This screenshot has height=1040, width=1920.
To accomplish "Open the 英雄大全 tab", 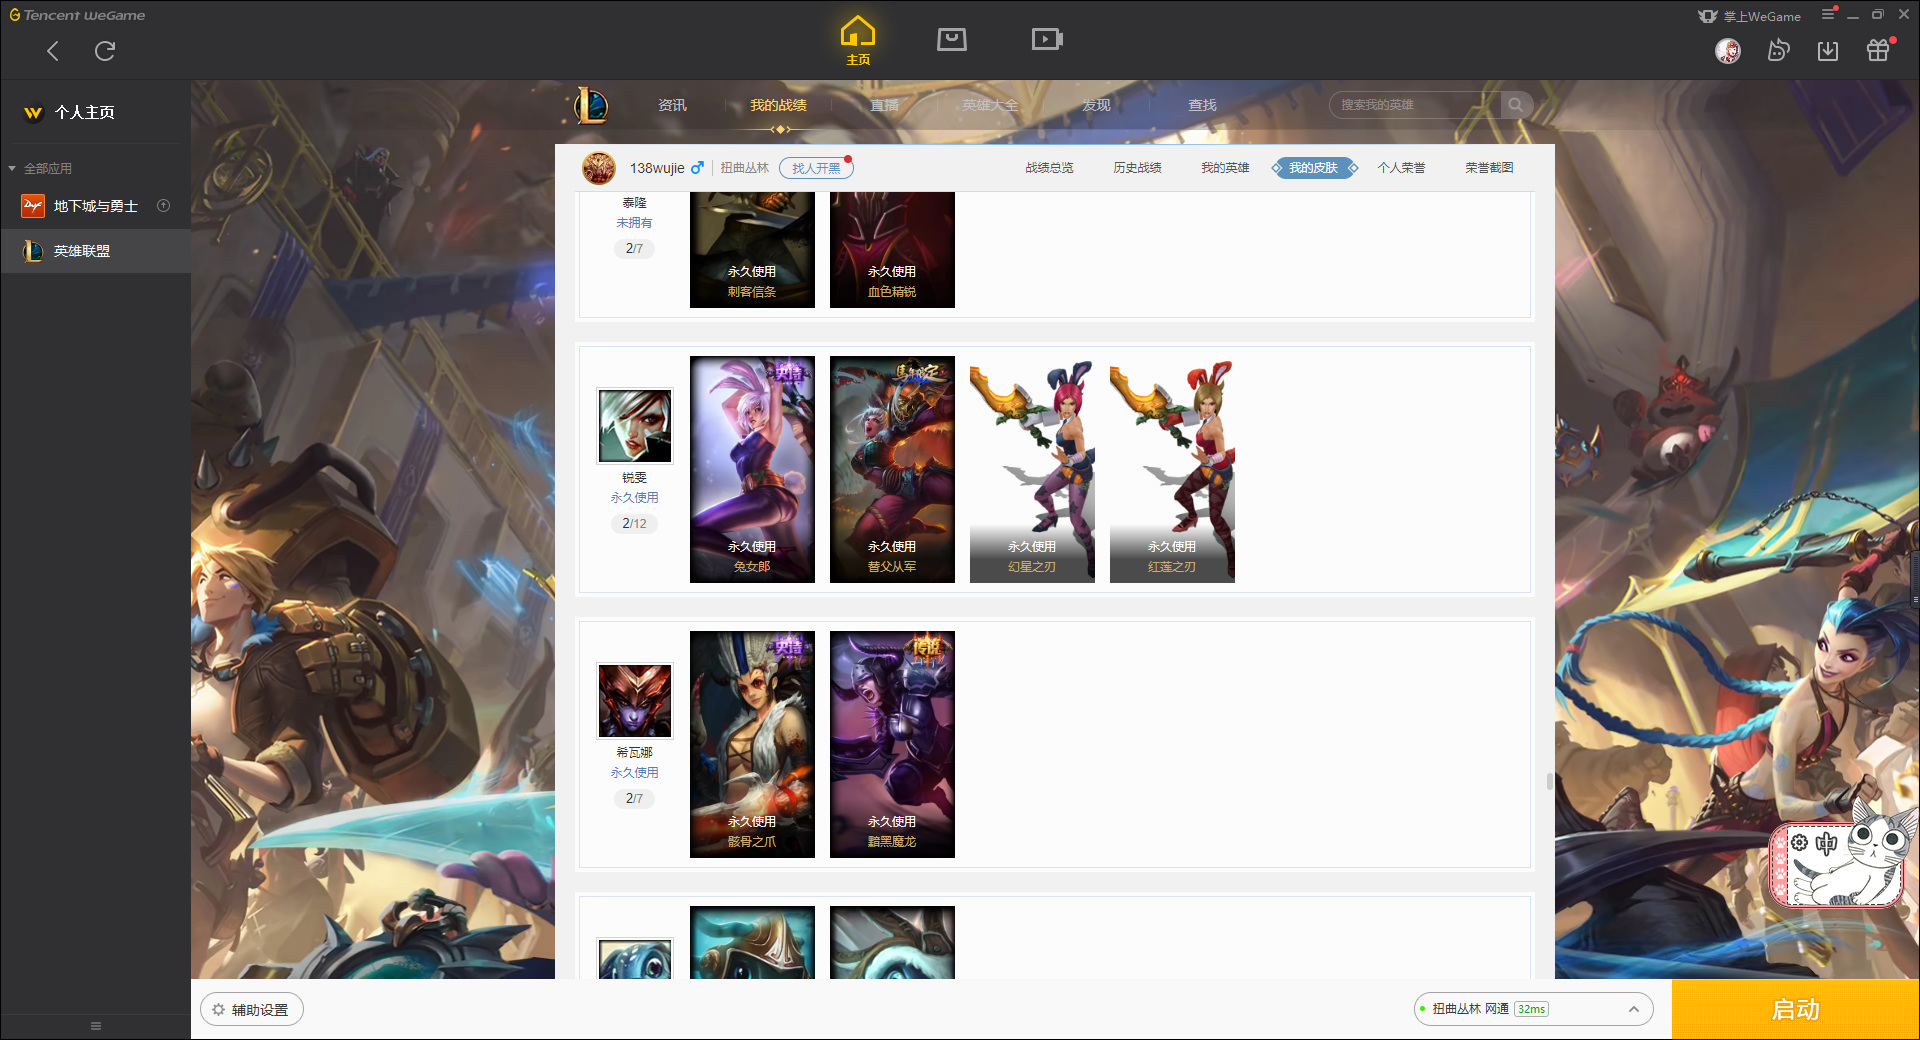I will [990, 105].
